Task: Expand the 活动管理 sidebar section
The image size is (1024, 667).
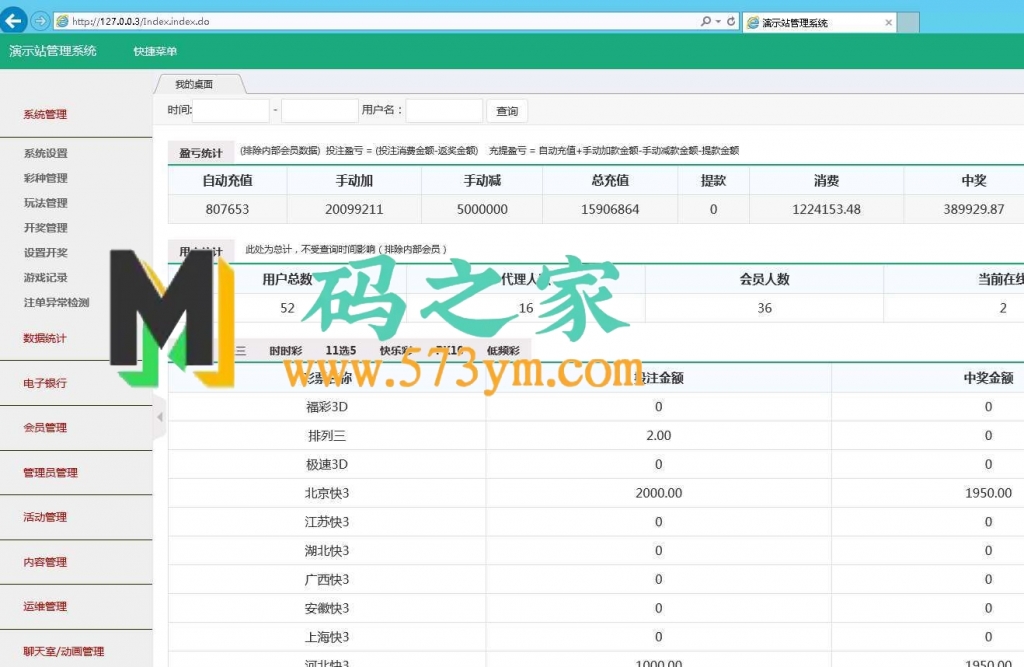Action: pyautogui.click(x=44, y=517)
